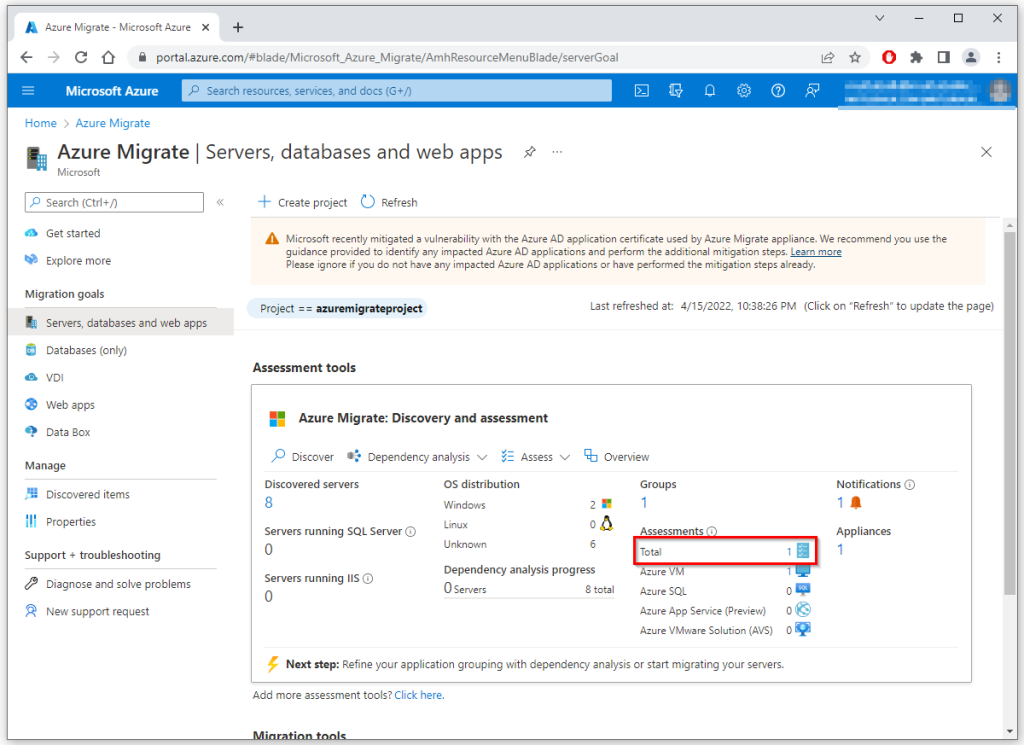Viewport: 1024px width, 745px height.
Task: Go to Home breadcrumb link
Action: tap(40, 123)
